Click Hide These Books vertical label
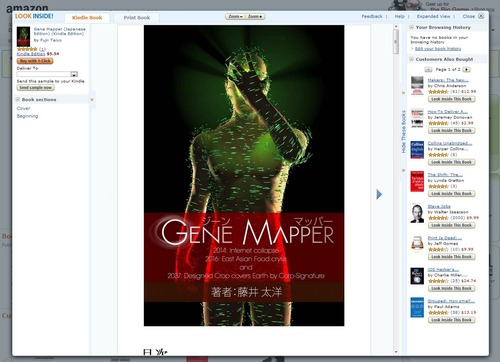 (403, 132)
